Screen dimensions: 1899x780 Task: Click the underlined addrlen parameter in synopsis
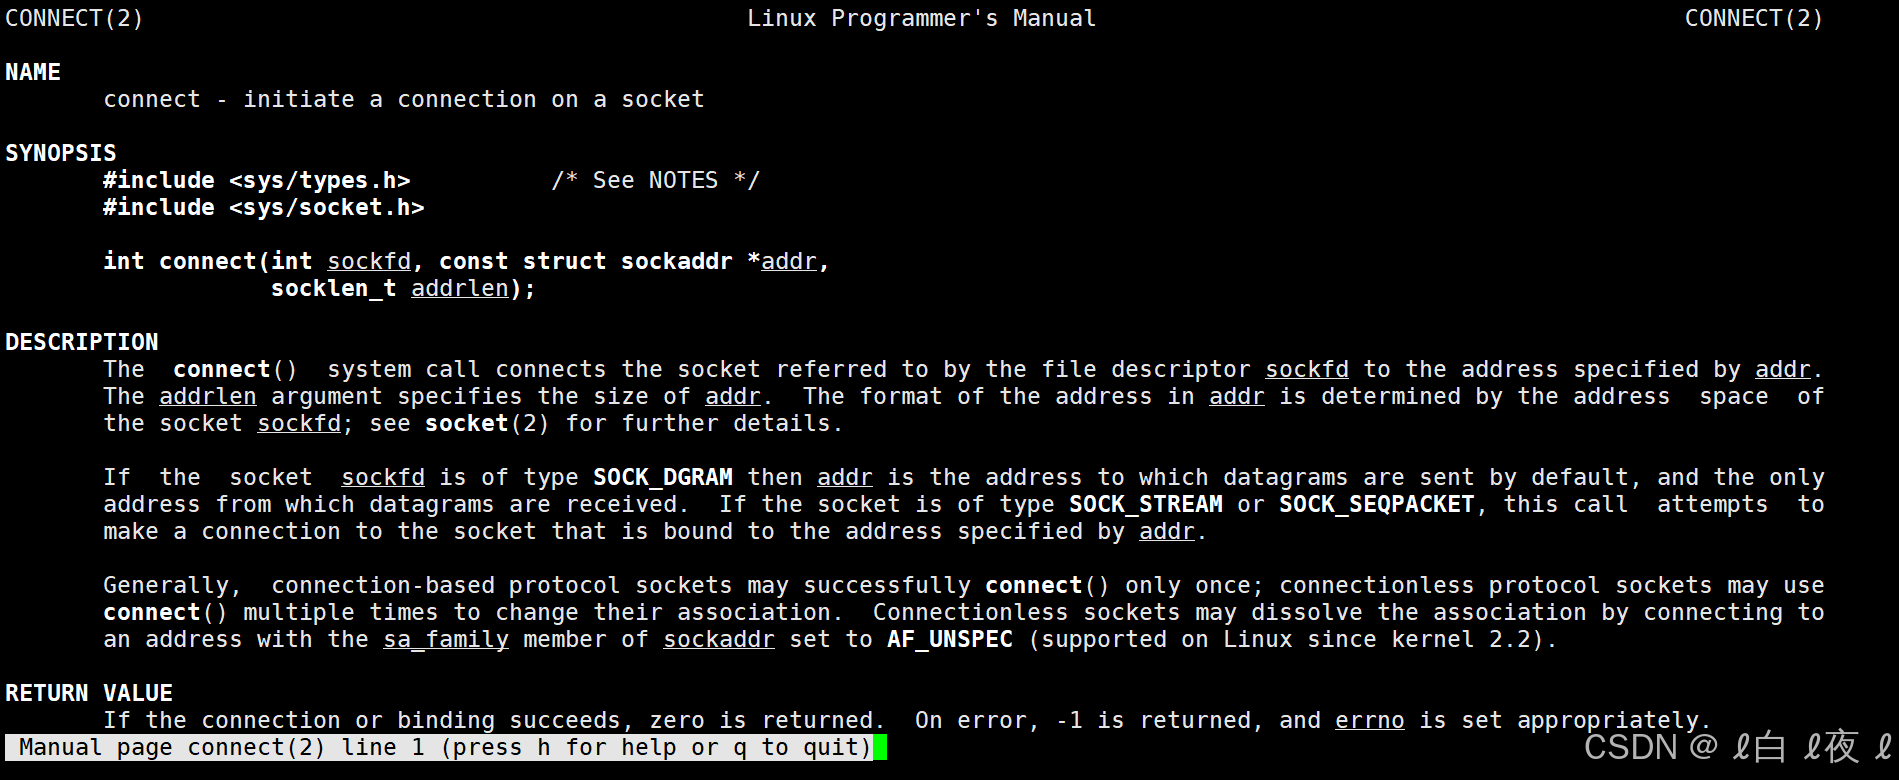[x=460, y=288]
